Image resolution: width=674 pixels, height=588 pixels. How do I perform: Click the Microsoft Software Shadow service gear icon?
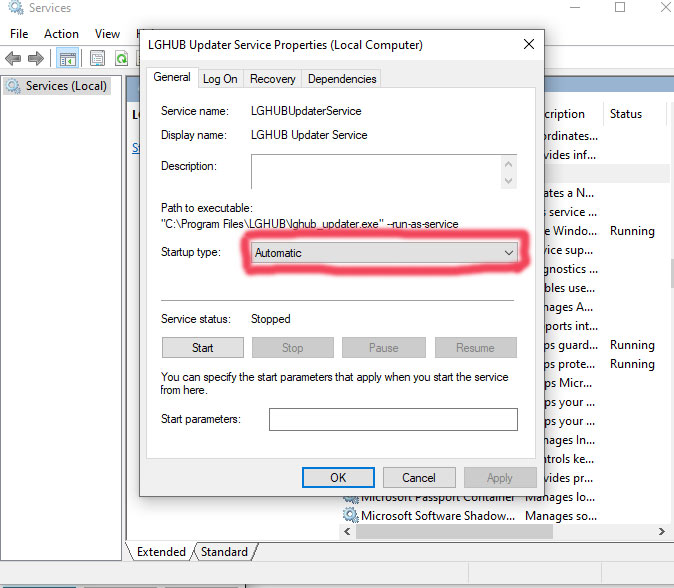coord(350,515)
